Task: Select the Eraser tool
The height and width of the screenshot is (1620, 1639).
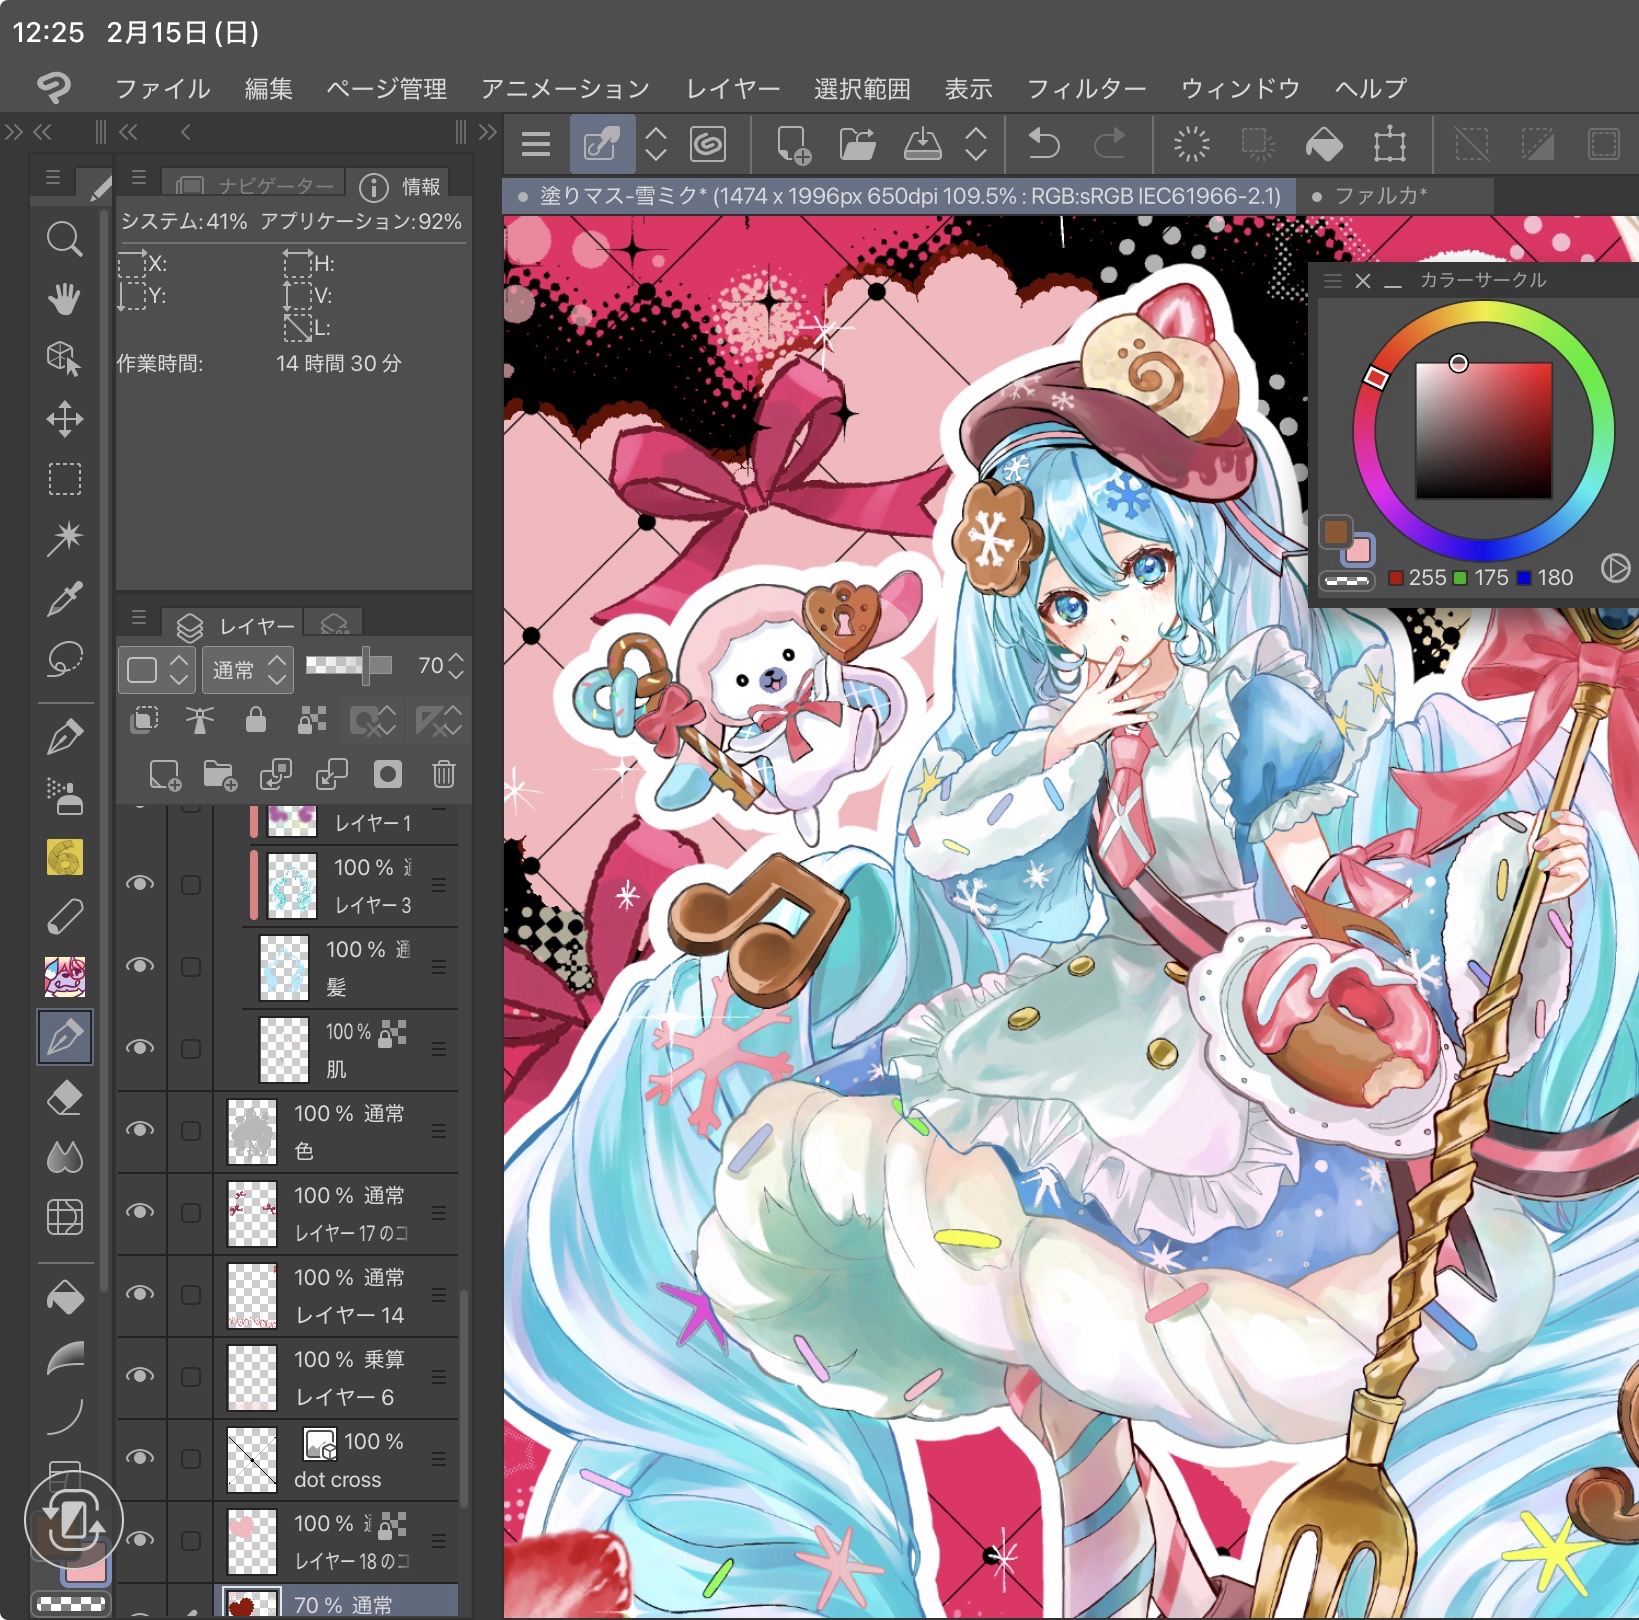Action: click(x=65, y=1098)
